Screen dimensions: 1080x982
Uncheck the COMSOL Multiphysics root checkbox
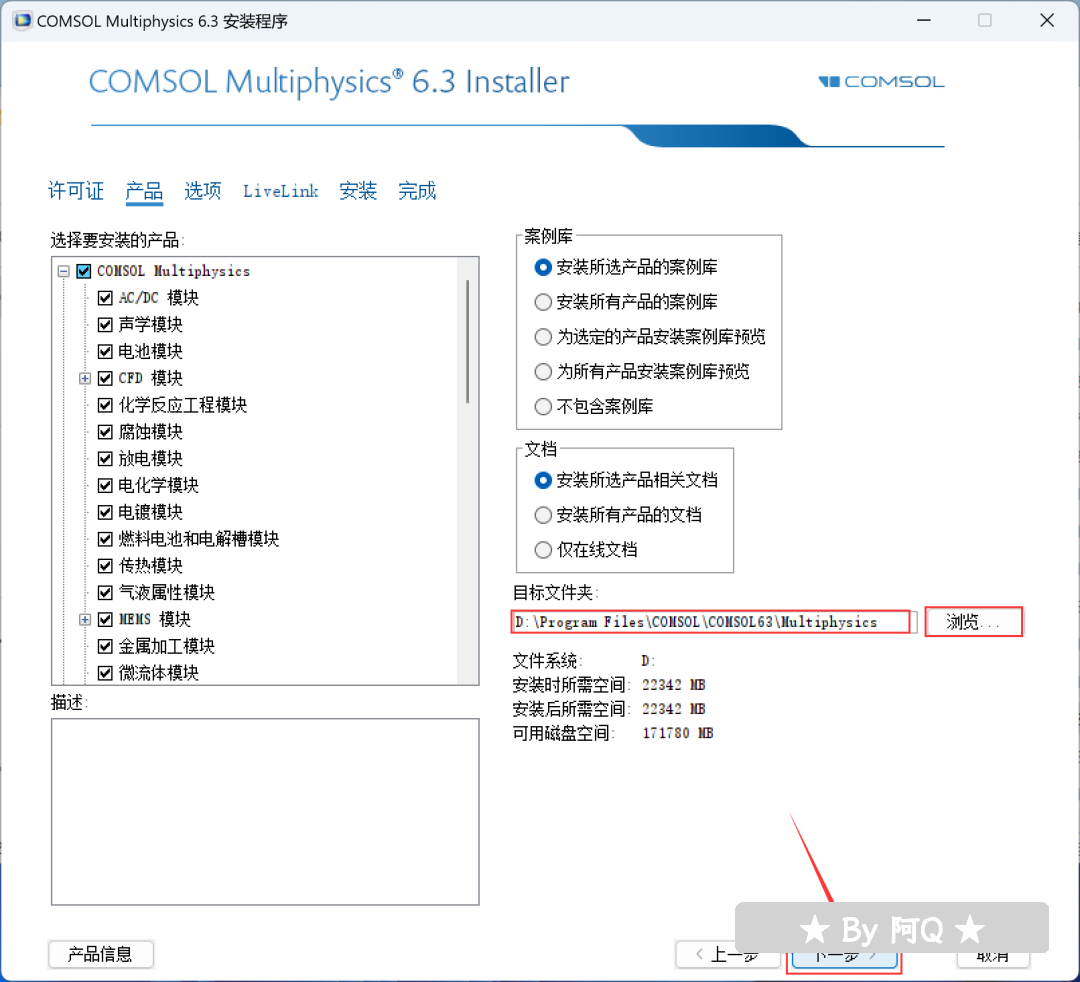pos(84,271)
